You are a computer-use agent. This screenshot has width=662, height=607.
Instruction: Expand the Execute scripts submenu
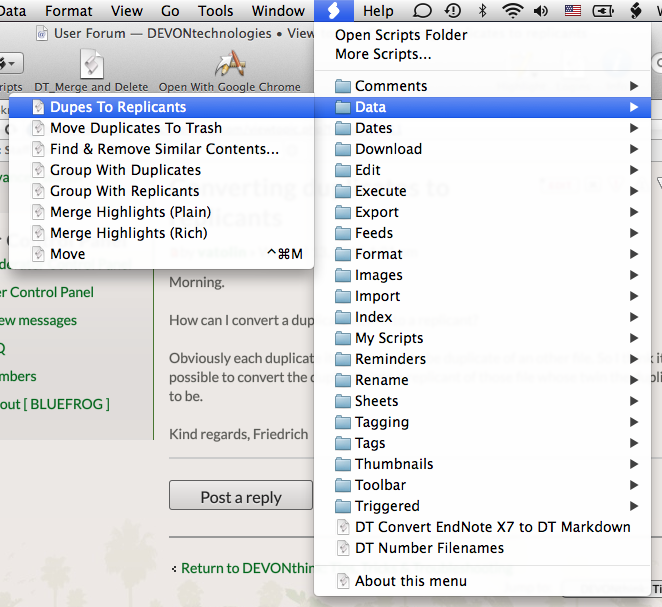coord(483,191)
